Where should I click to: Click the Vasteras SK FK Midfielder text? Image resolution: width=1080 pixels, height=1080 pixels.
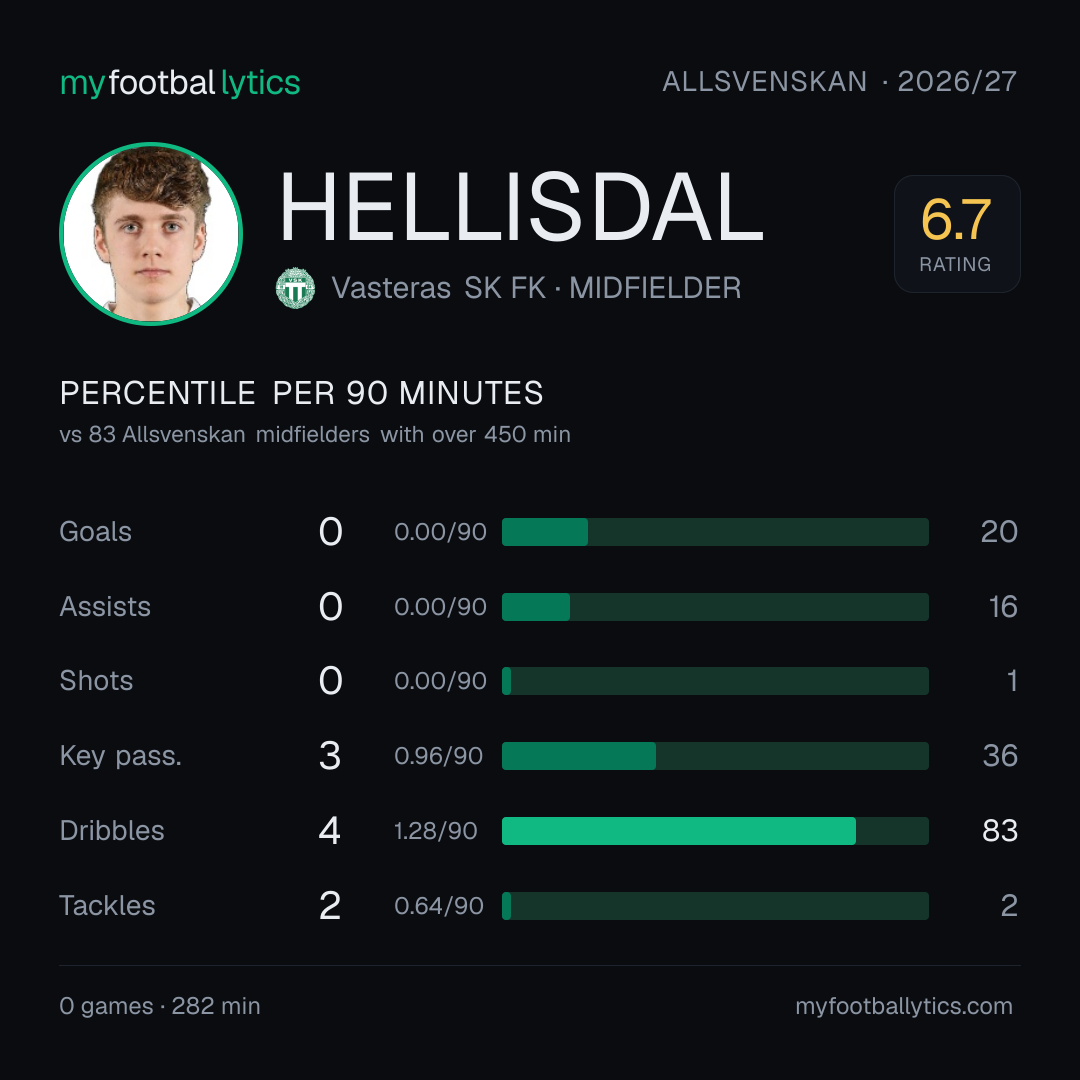coord(536,288)
